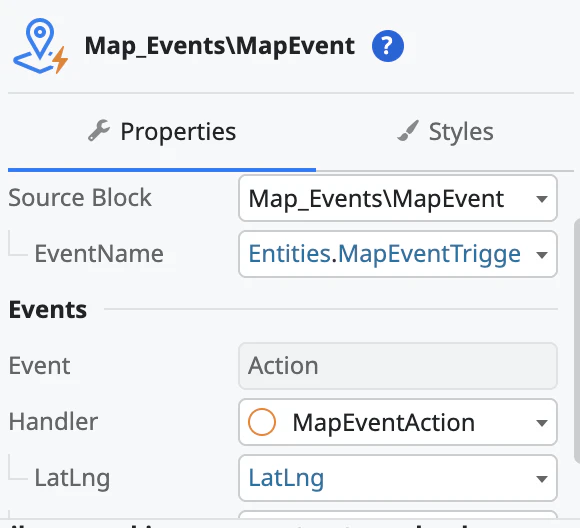Click the MapEvent map pin block icon
Image resolution: width=580 pixels, height=528 pixels.
[41, 46]
